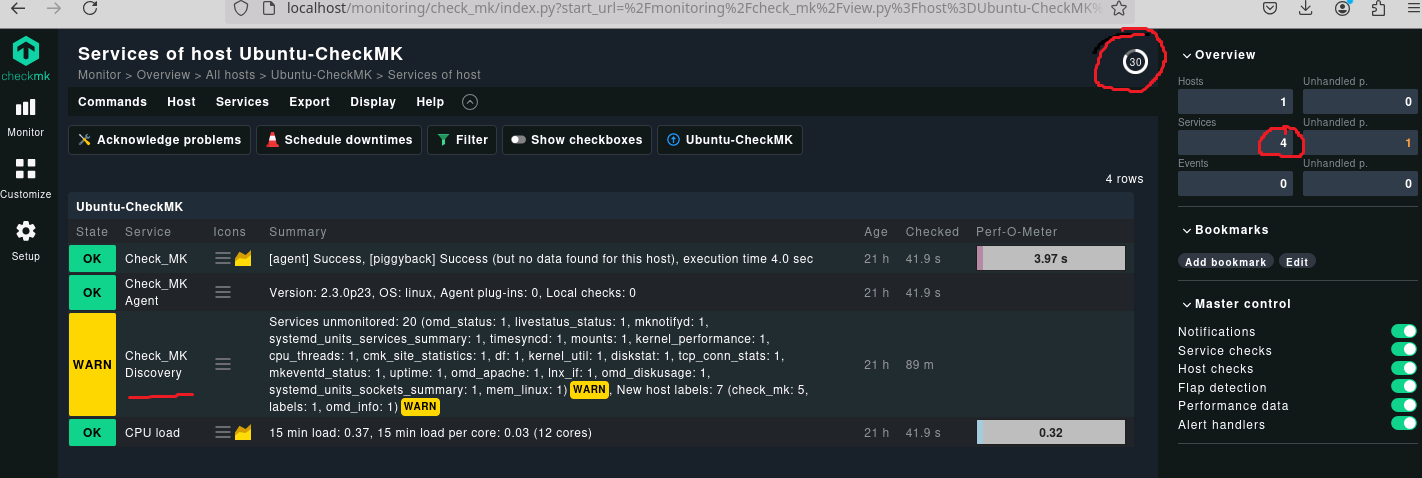Click the CPU load Perf-O-Meter bar
Image resolution: width=1422 pixels, height=478 pixels.
[x=1050, y=433]
